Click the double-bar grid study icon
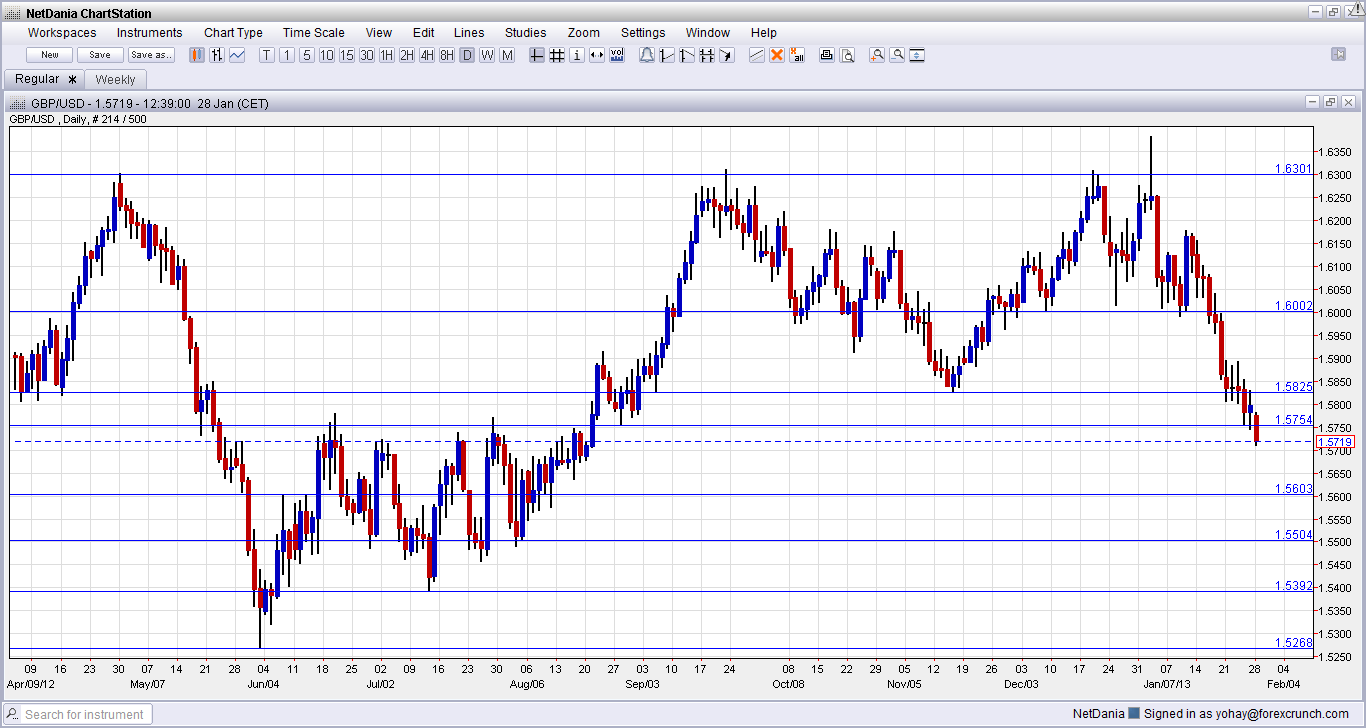1366x728 pixels. [707, 55]
